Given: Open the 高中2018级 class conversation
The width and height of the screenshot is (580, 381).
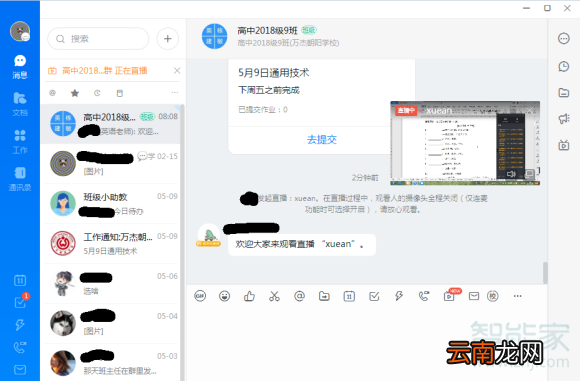Looking at the screenshot, I should [x=111, y=124].
